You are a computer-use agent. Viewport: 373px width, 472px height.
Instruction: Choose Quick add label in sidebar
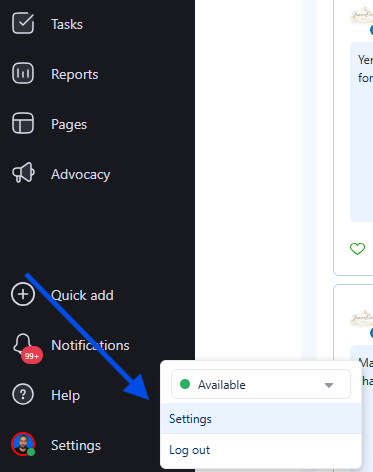pos(82,295)
